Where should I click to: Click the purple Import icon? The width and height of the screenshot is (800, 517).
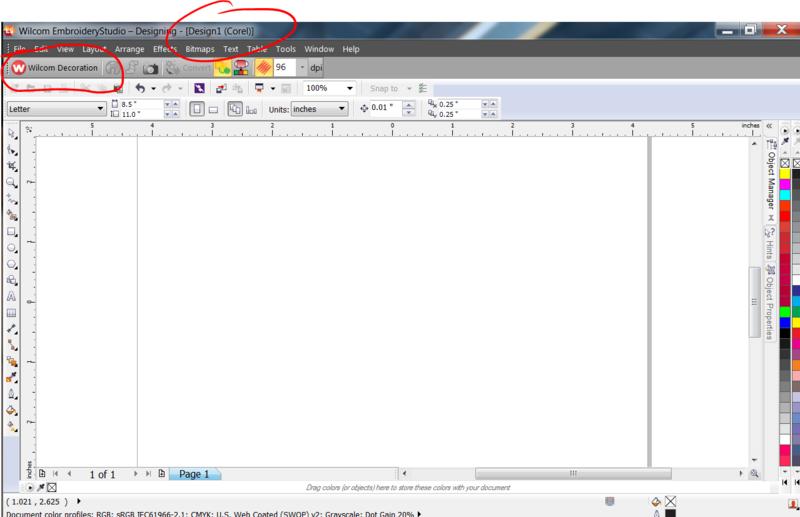click(x=199, y=88)
